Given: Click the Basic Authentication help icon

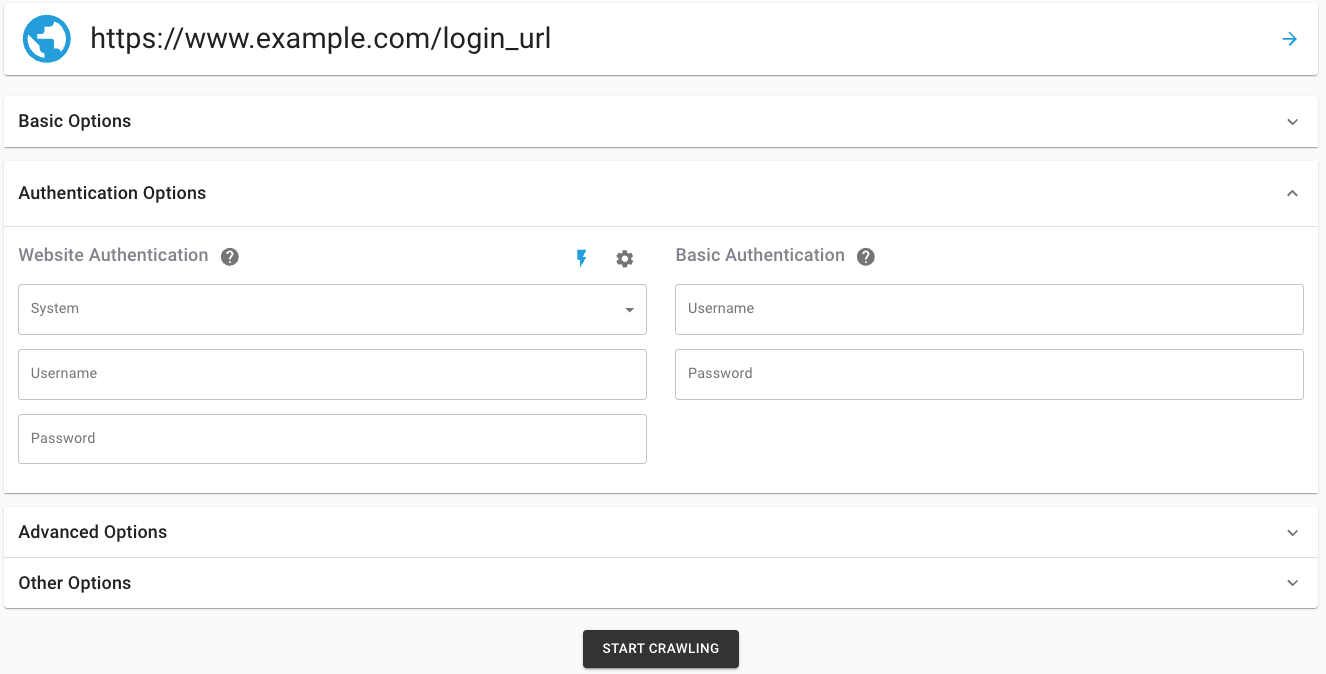Looking at the screenshot, I should tap(866, 257).
